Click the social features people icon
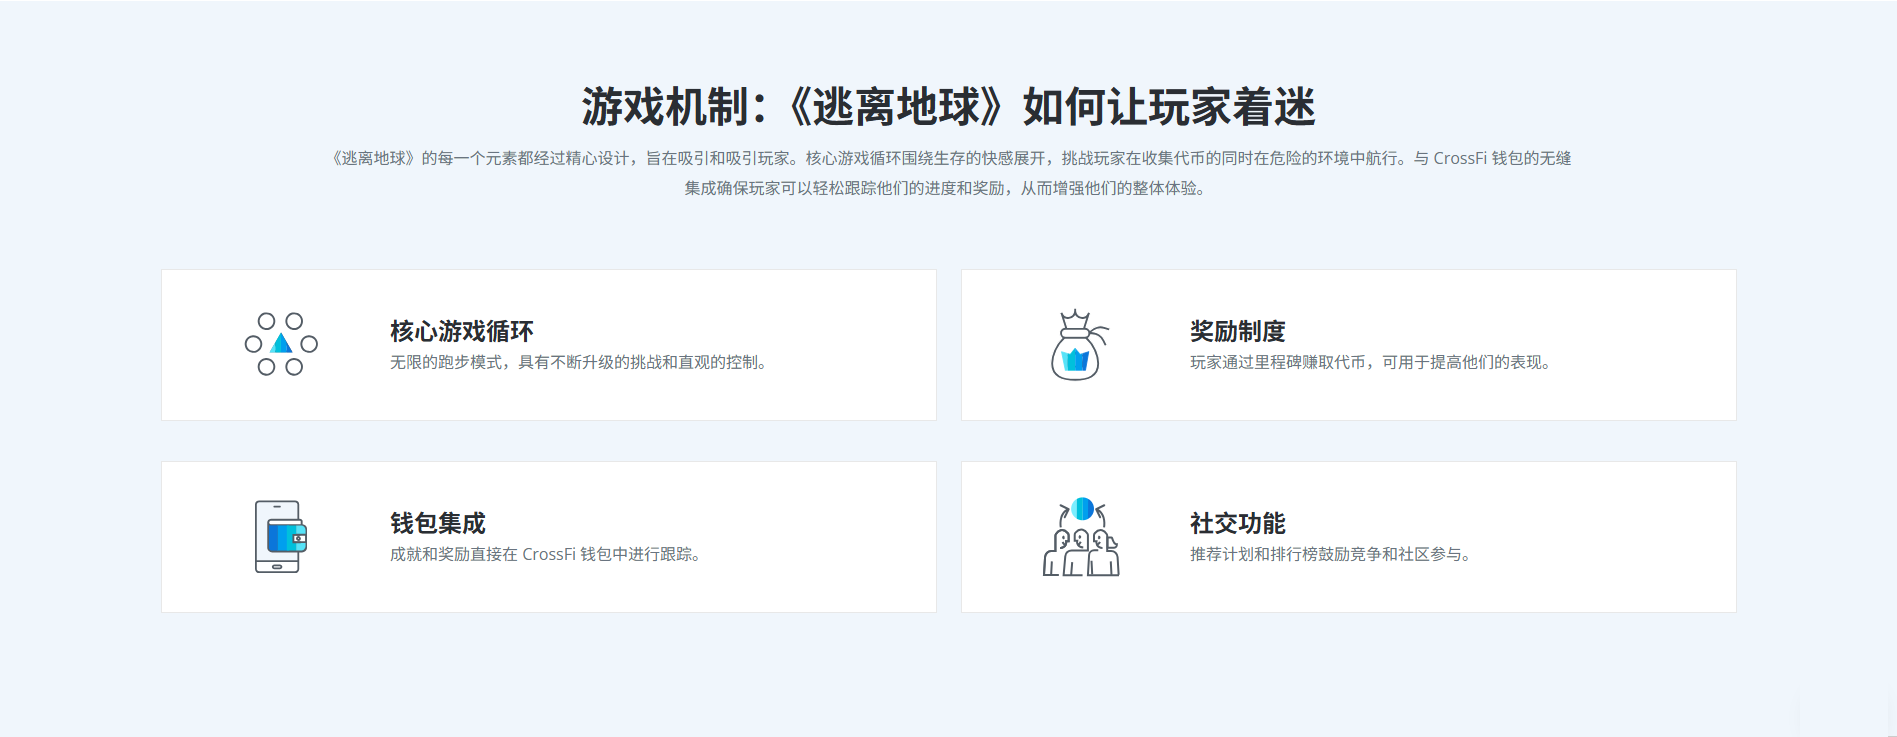1897x737 pixels. (x=1081, y=538)
